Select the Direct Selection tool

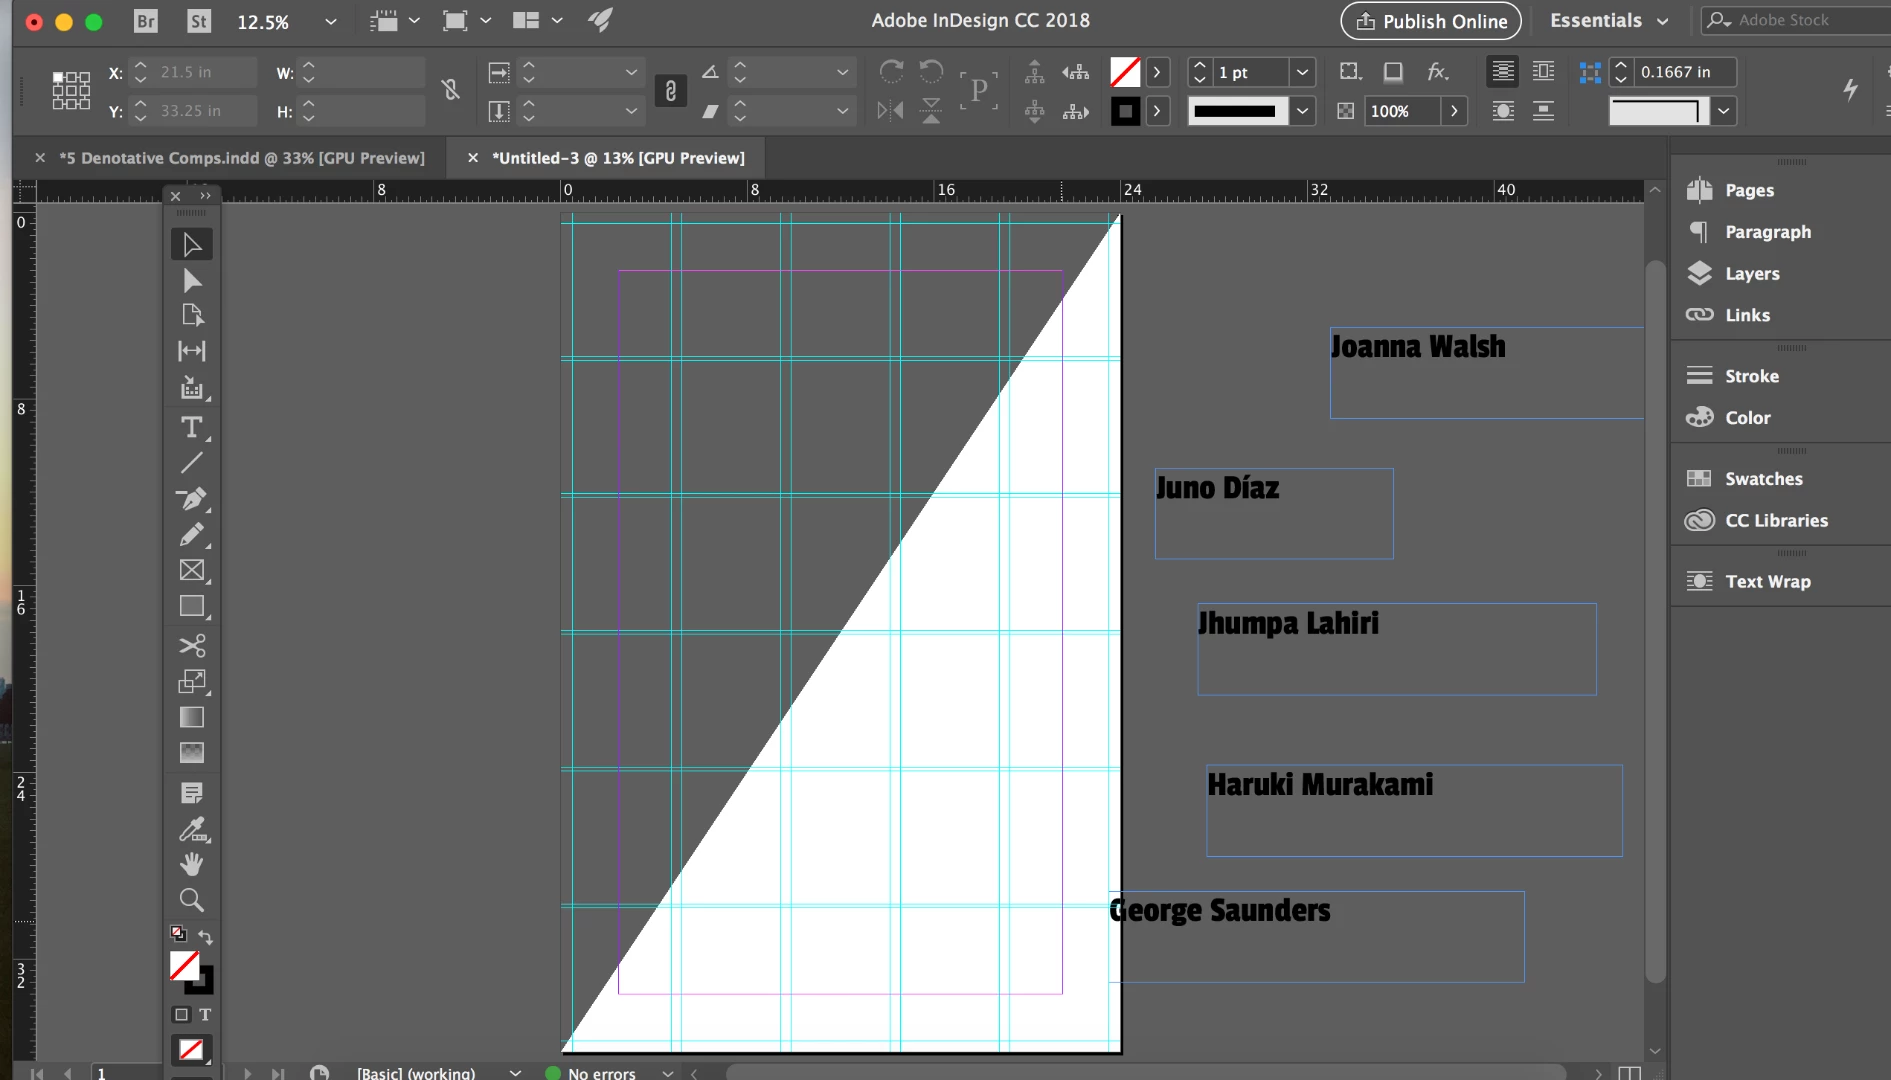coord(192,281)
